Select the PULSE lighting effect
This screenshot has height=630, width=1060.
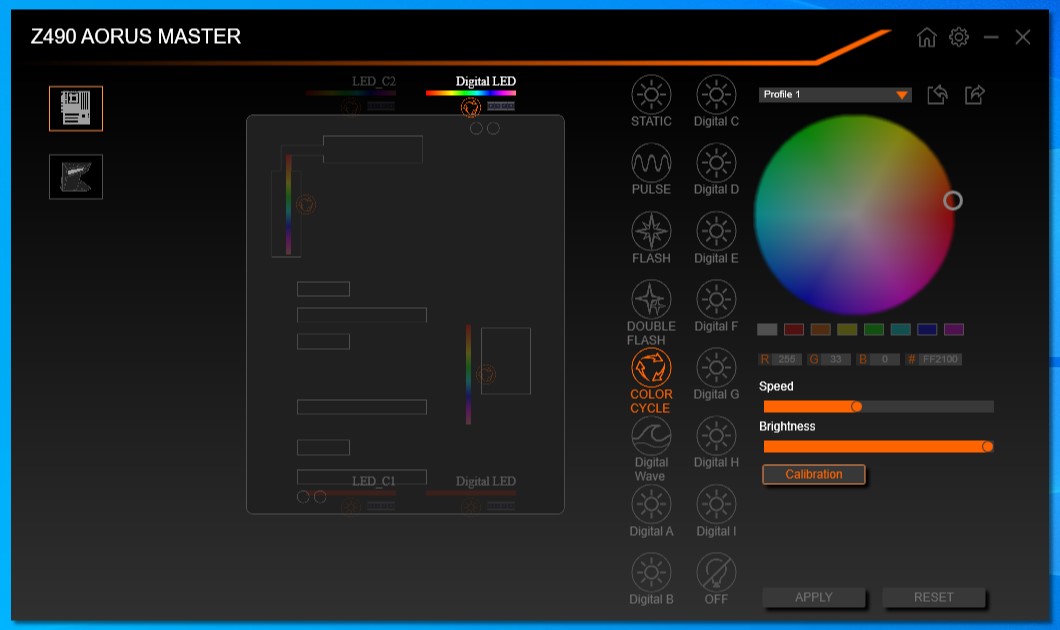[651, 170]
